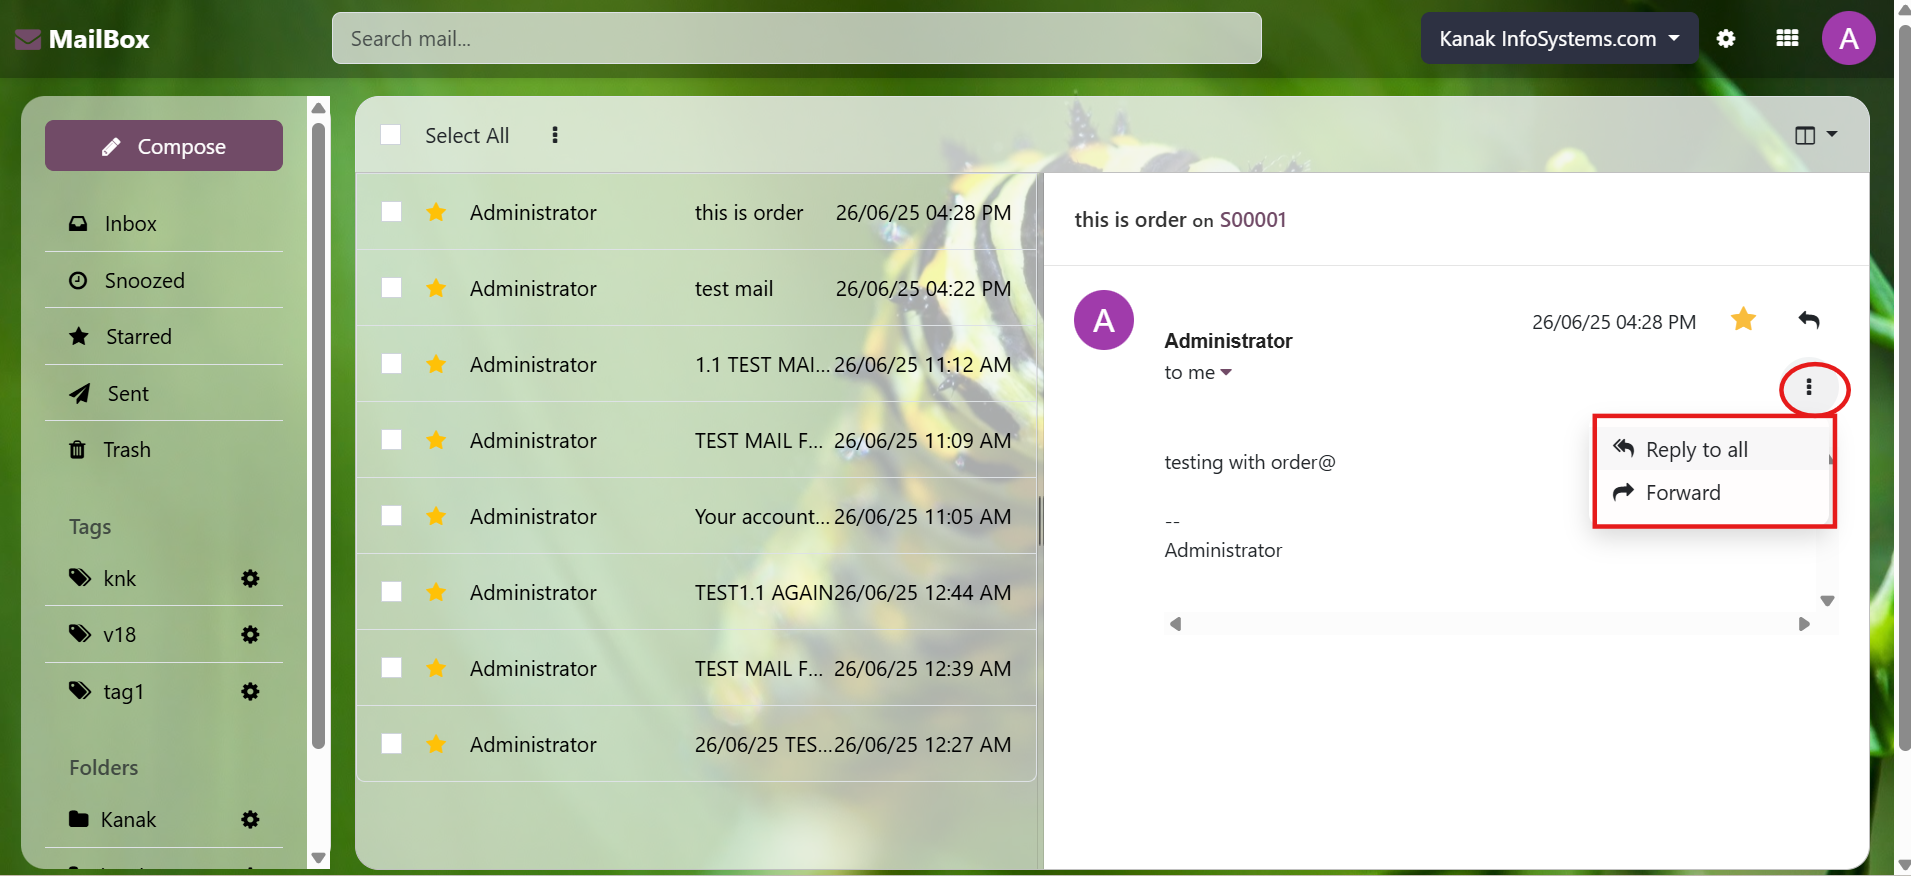
Task: Toggle star in the opened message header
Action: 1743,319
